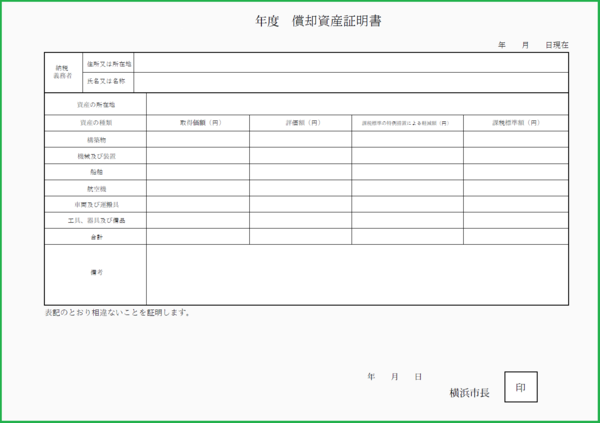Click the 課税標準の特例措置による軽減額（円） header
Viewport: 600px width, 423px height.
(406, 123)
